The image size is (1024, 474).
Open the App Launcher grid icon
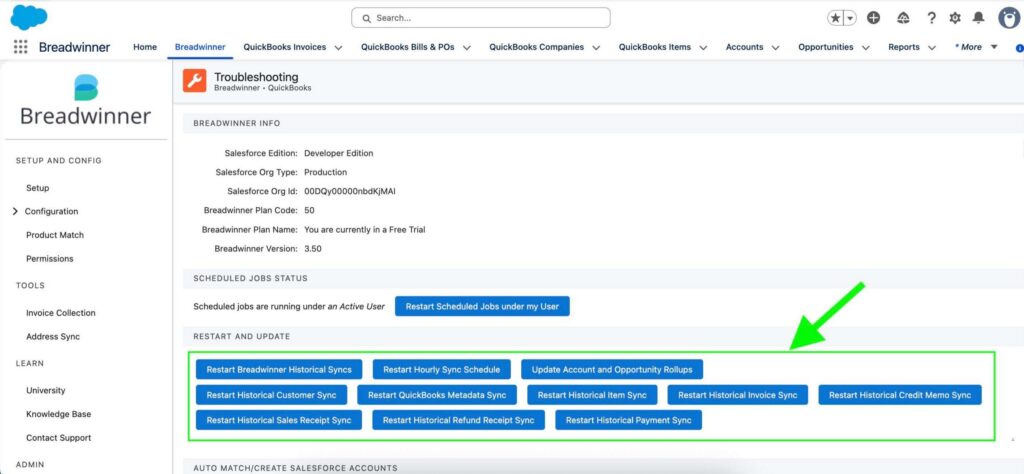20,47
